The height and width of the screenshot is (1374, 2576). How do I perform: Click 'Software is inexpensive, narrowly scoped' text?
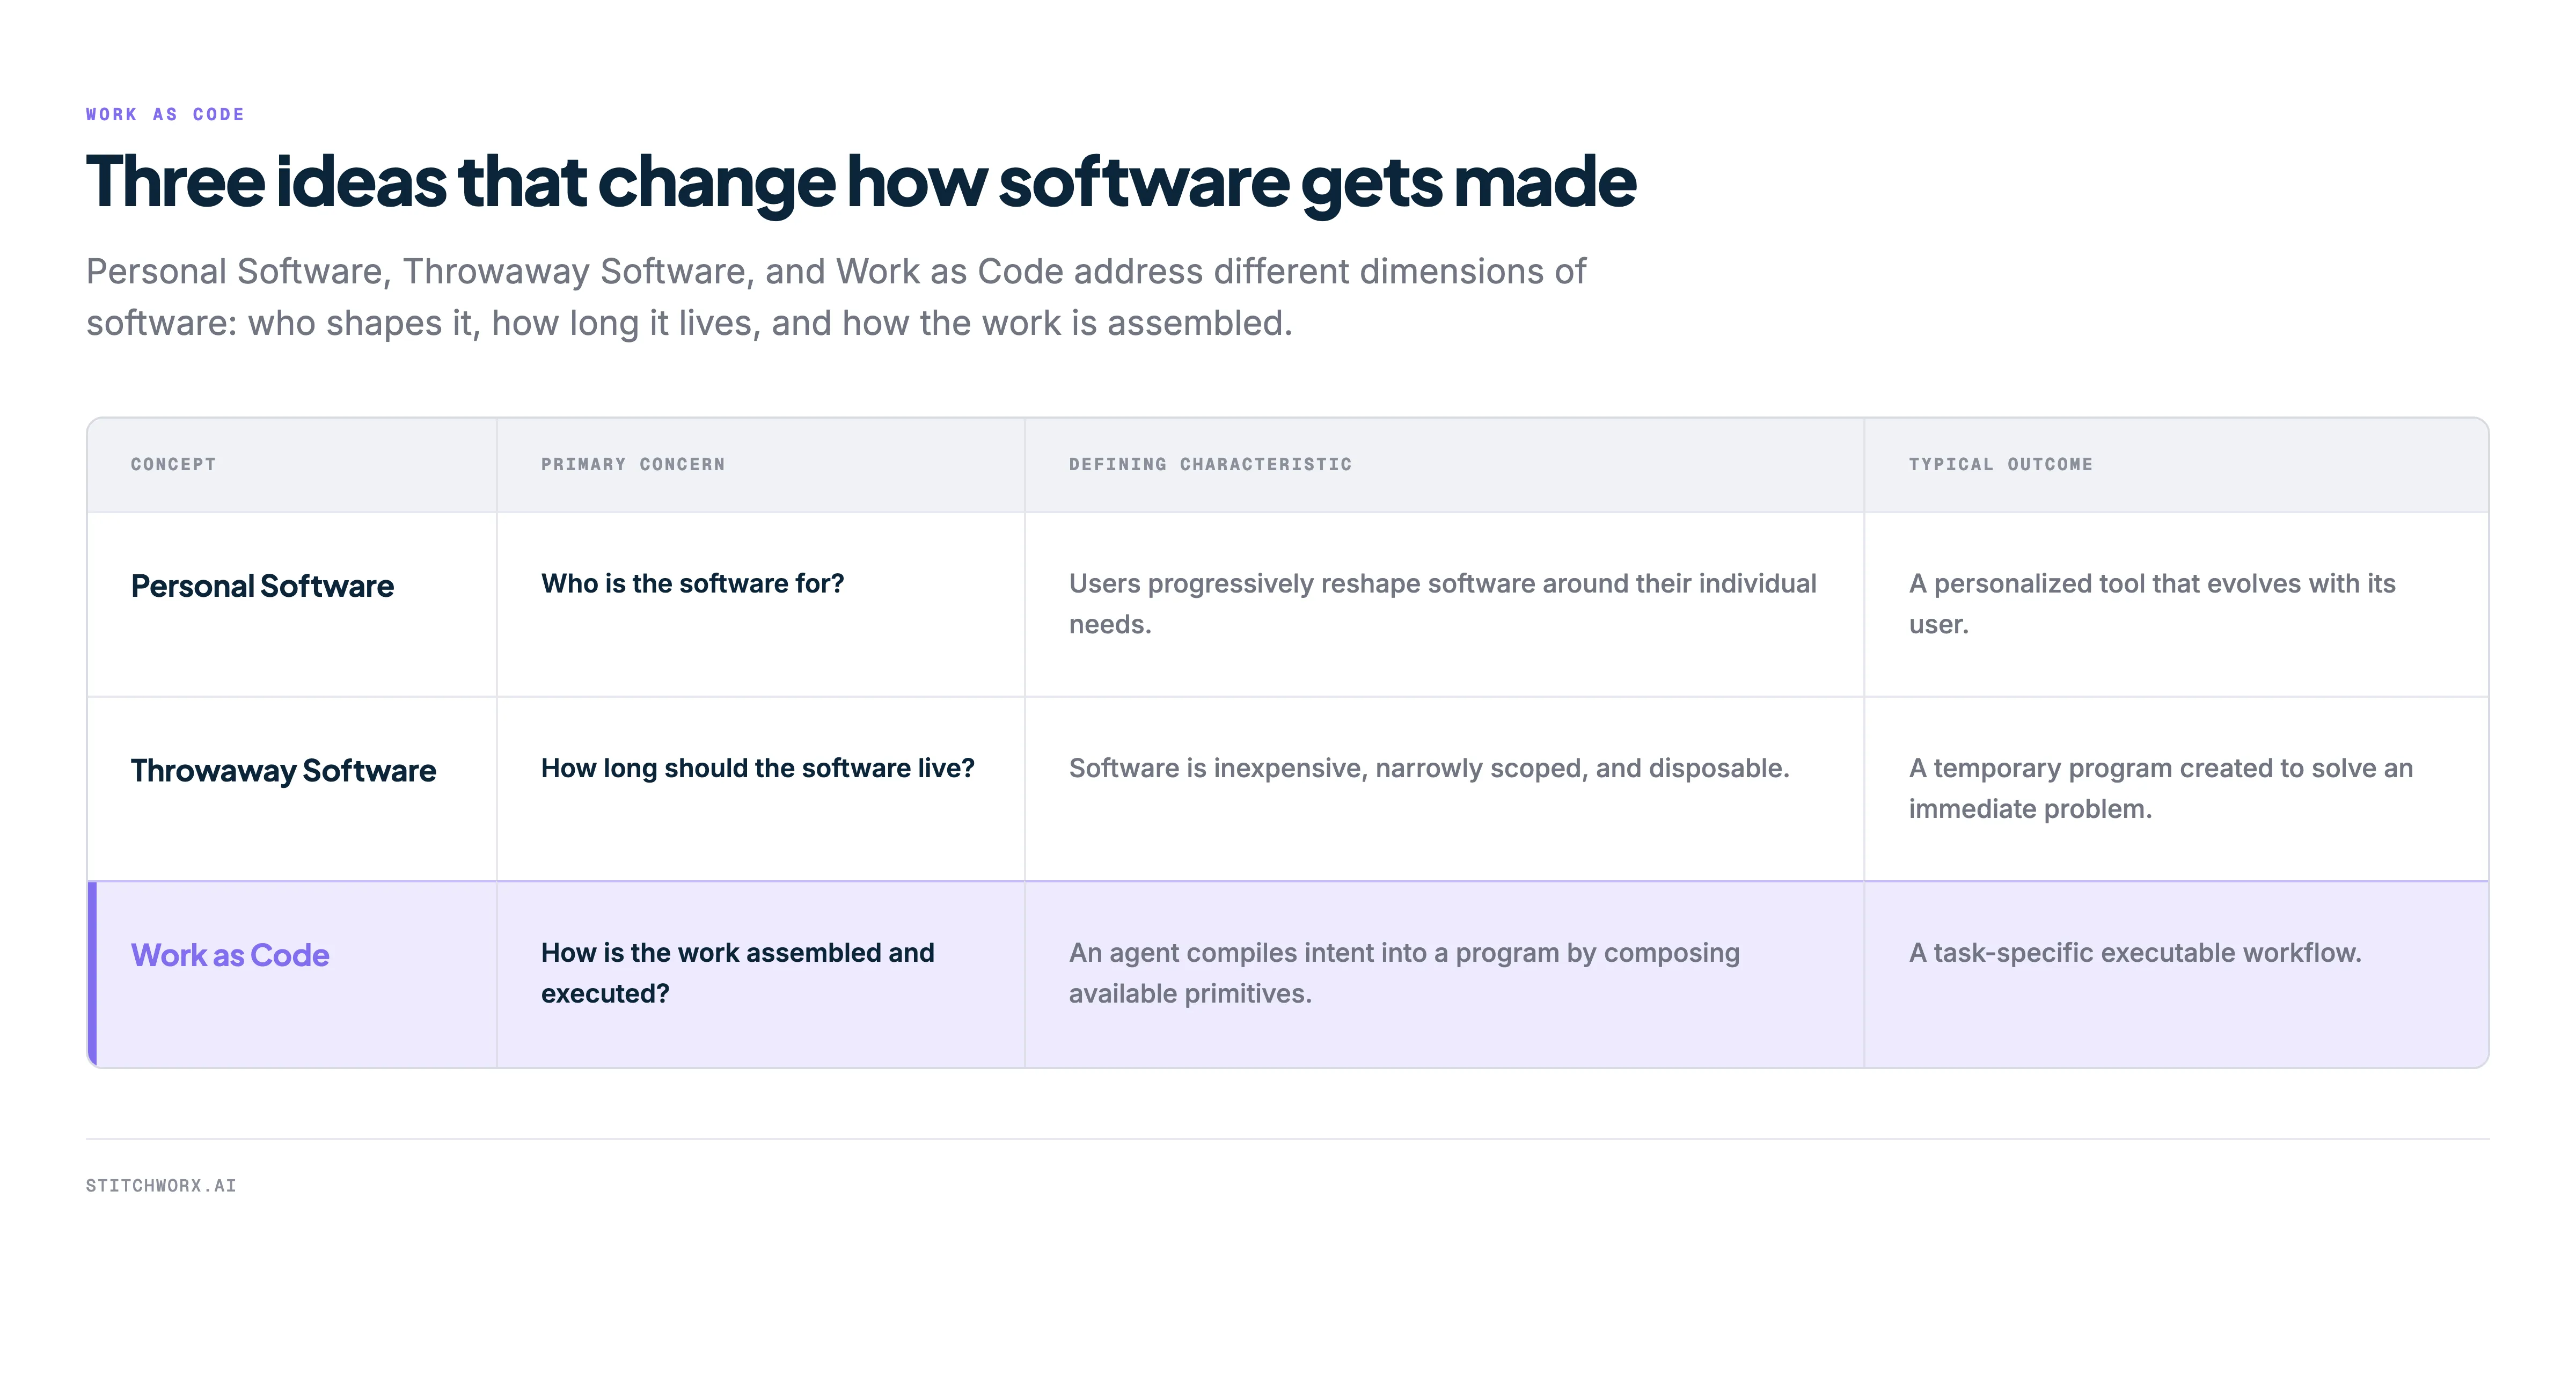[x=1429, y=768]
